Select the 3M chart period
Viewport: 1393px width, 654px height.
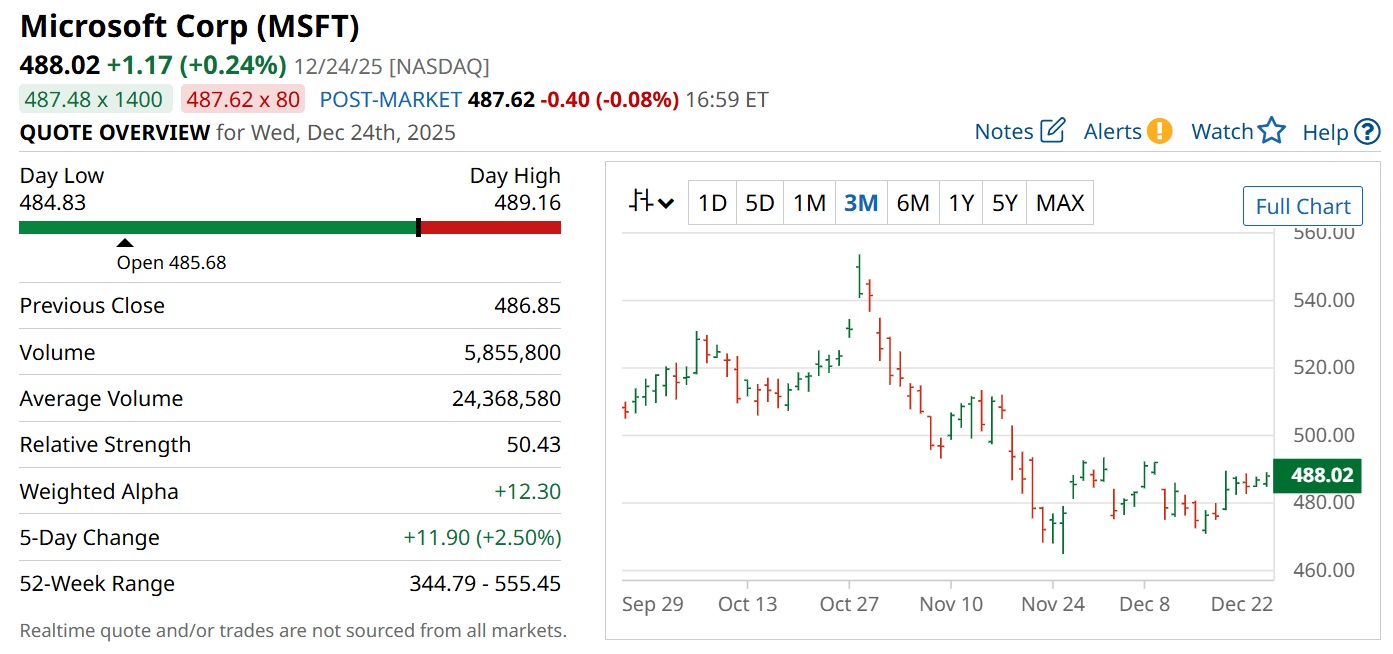[x=861, y=203]
